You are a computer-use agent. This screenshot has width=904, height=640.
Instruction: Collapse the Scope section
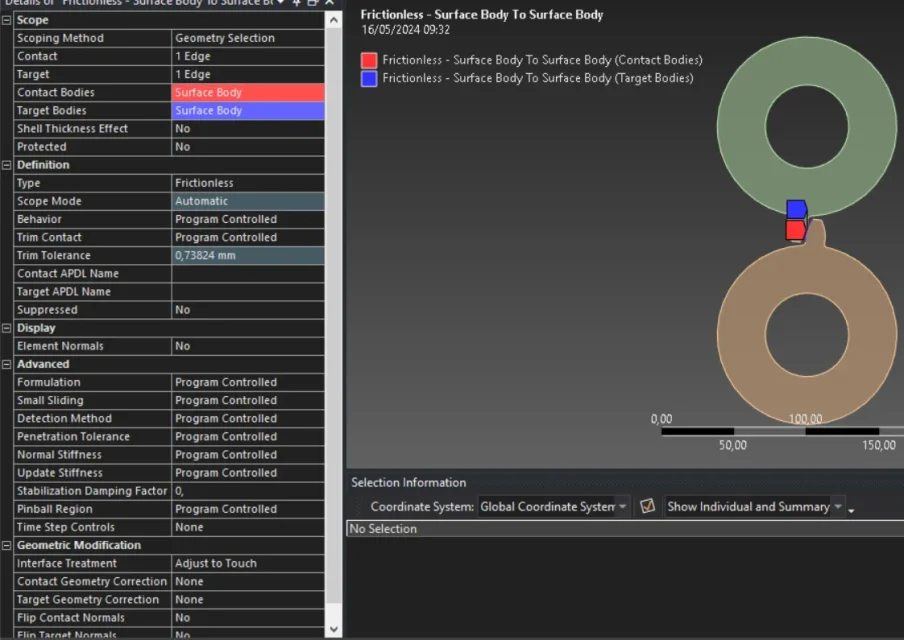(x=7, y=20)
